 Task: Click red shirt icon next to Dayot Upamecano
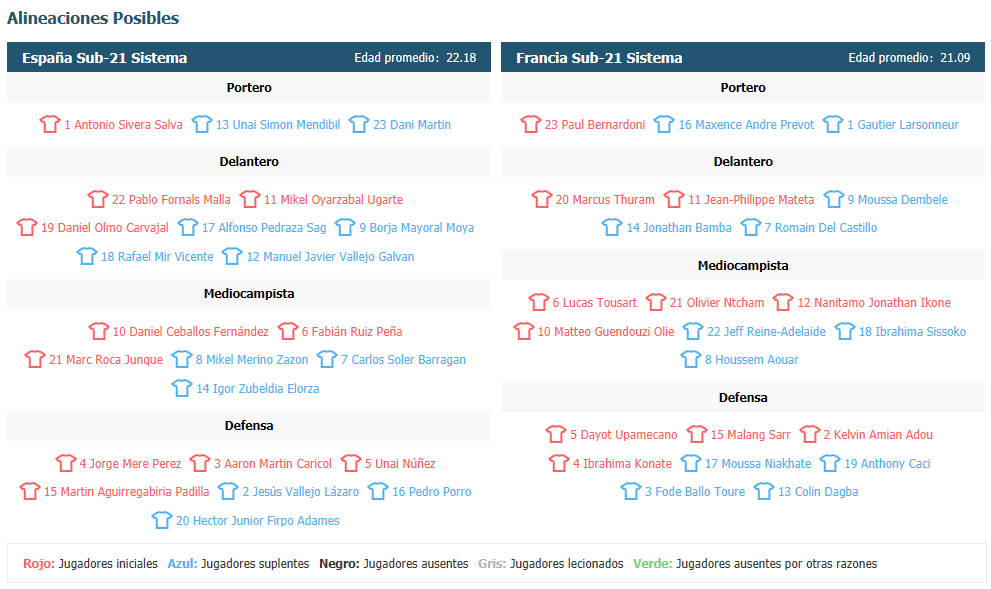[x=556, y=434]
